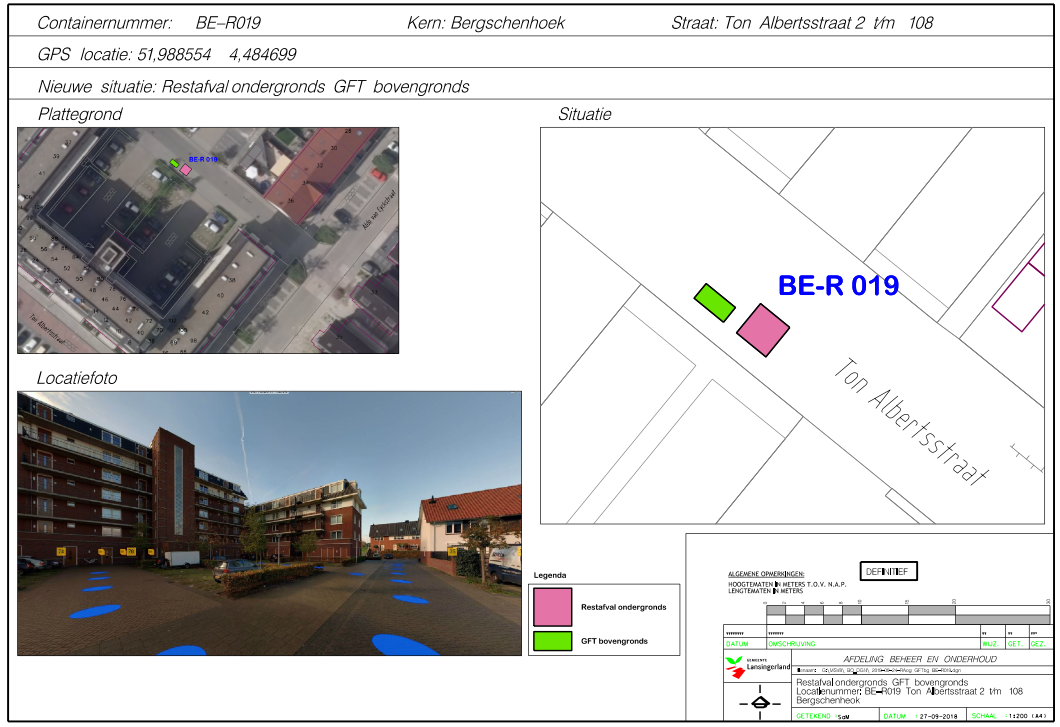Open the Plattegrond aerial image
Viewport: 1060px width, 727px height.
pos(208,240)
